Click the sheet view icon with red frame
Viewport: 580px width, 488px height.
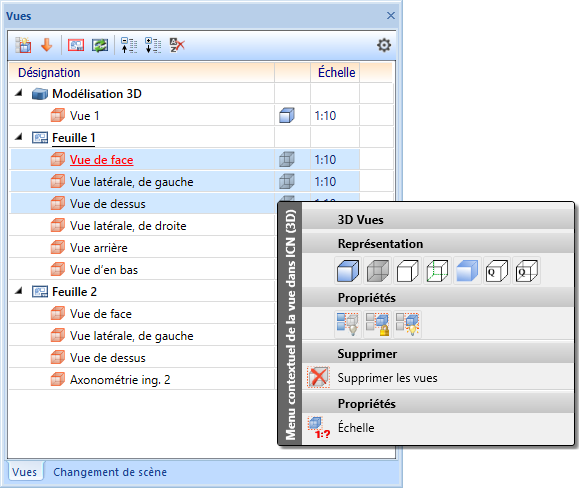pyautogui.click(x=76, y=46)
